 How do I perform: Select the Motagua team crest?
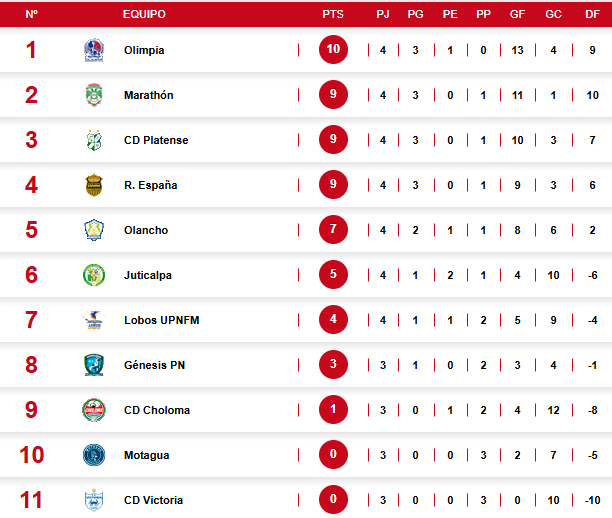pos(93,455)
